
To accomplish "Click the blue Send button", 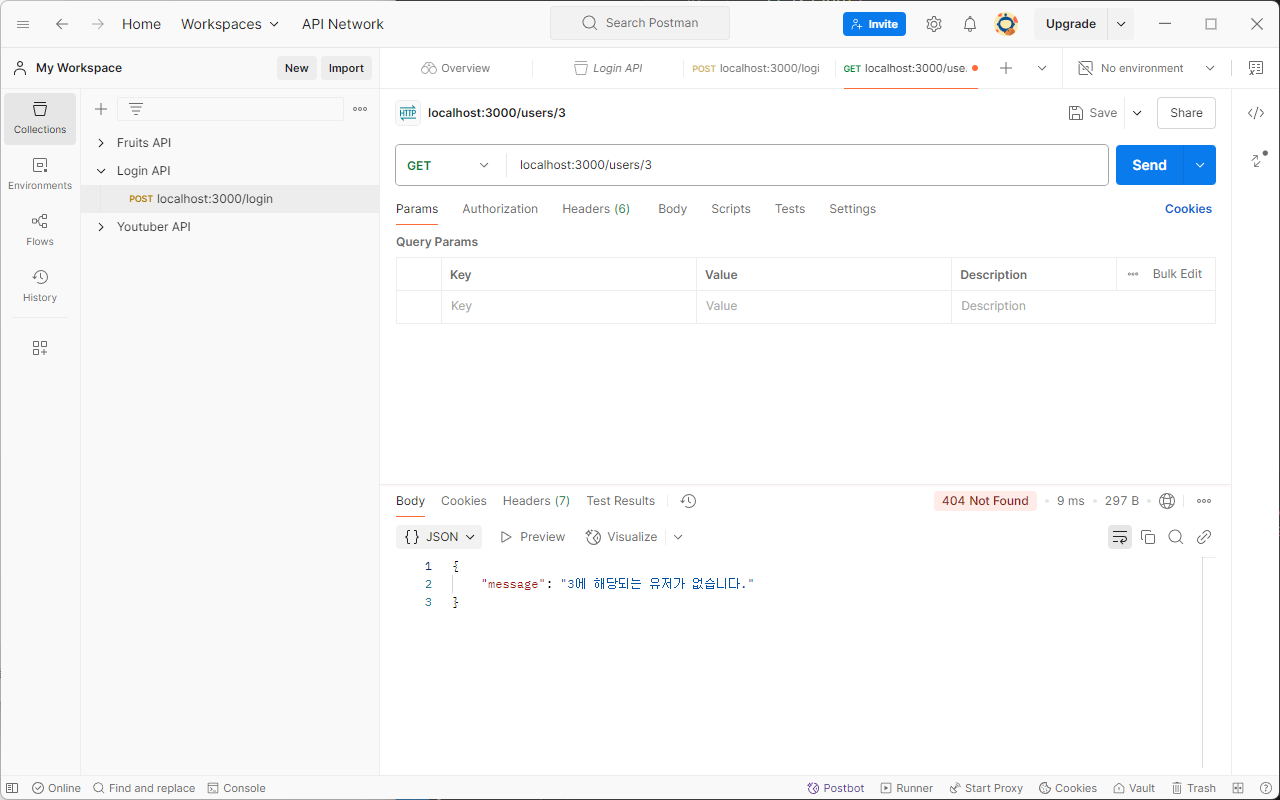I will click(1150, 165).
